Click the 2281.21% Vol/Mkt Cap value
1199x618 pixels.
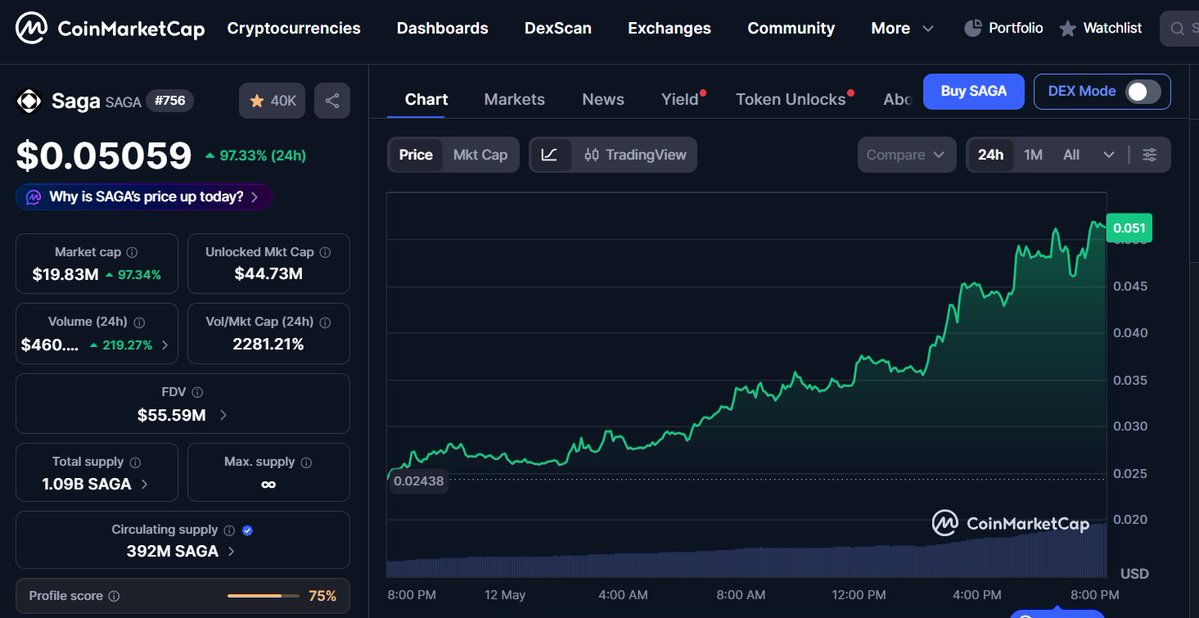[268, 344]
